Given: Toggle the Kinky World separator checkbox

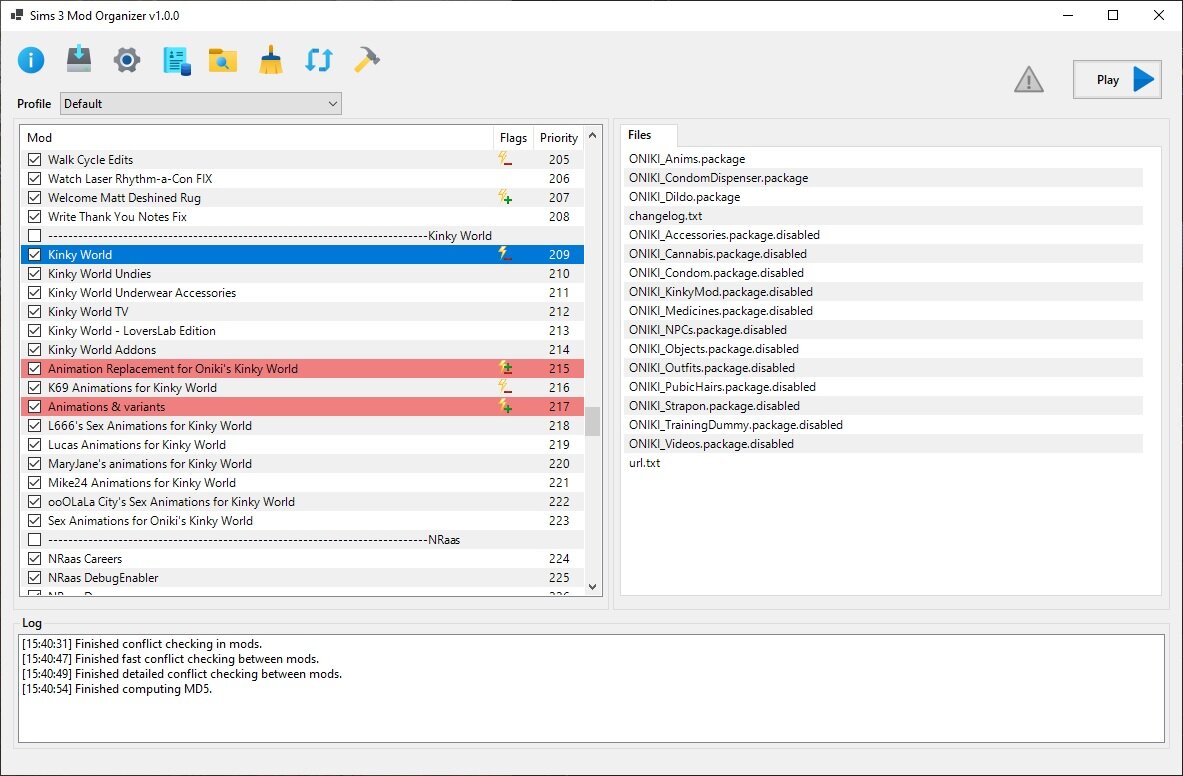Looking at the screenshot, I should click(34, 235).
